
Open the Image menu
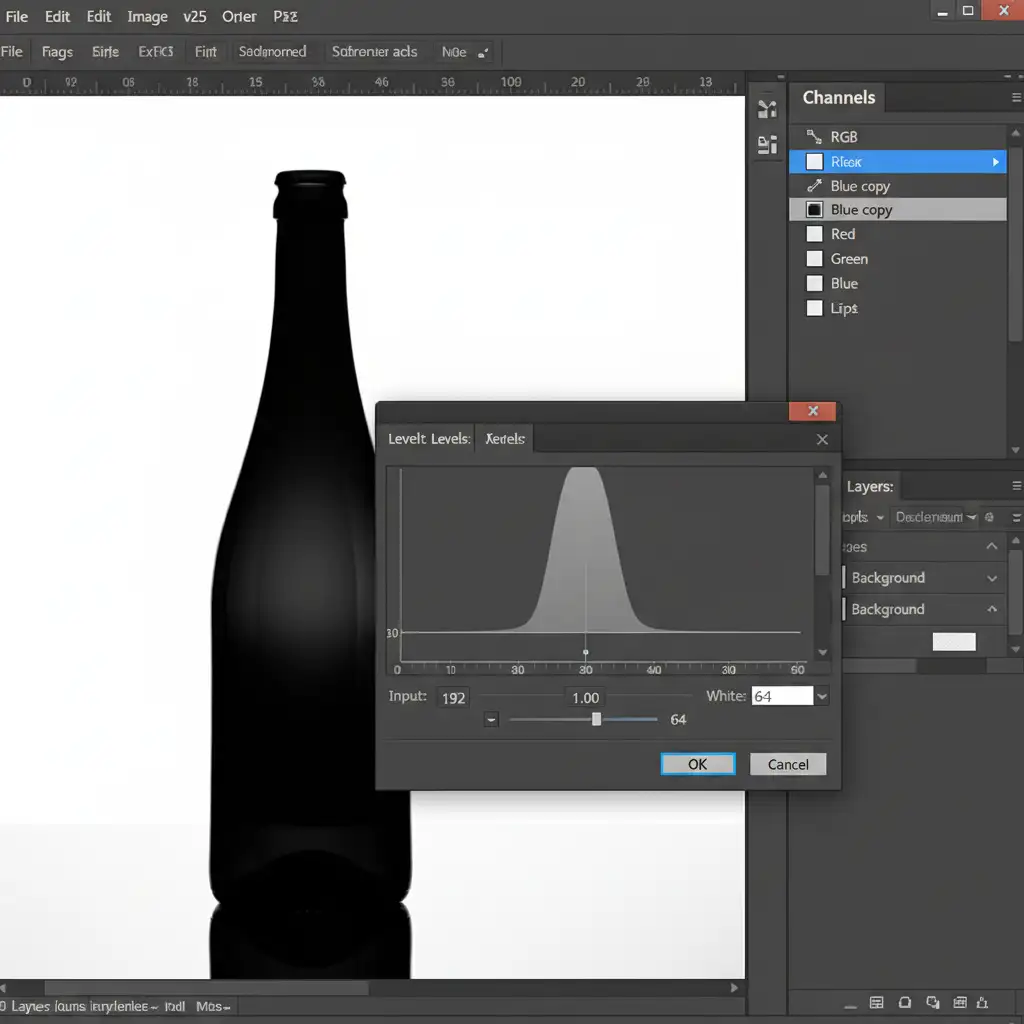pyautogui.click(x=147, y=16)
